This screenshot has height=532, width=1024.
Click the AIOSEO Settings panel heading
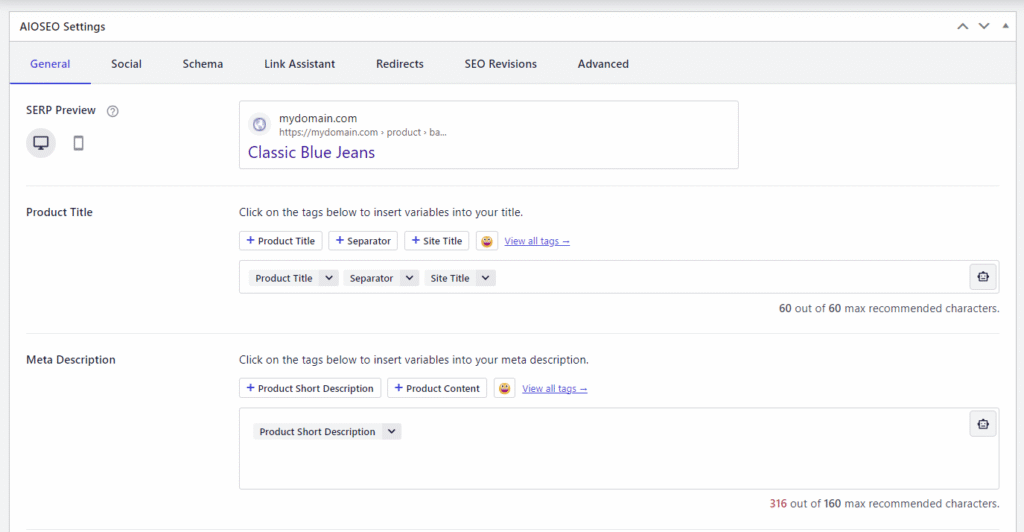tap(62, 27)
